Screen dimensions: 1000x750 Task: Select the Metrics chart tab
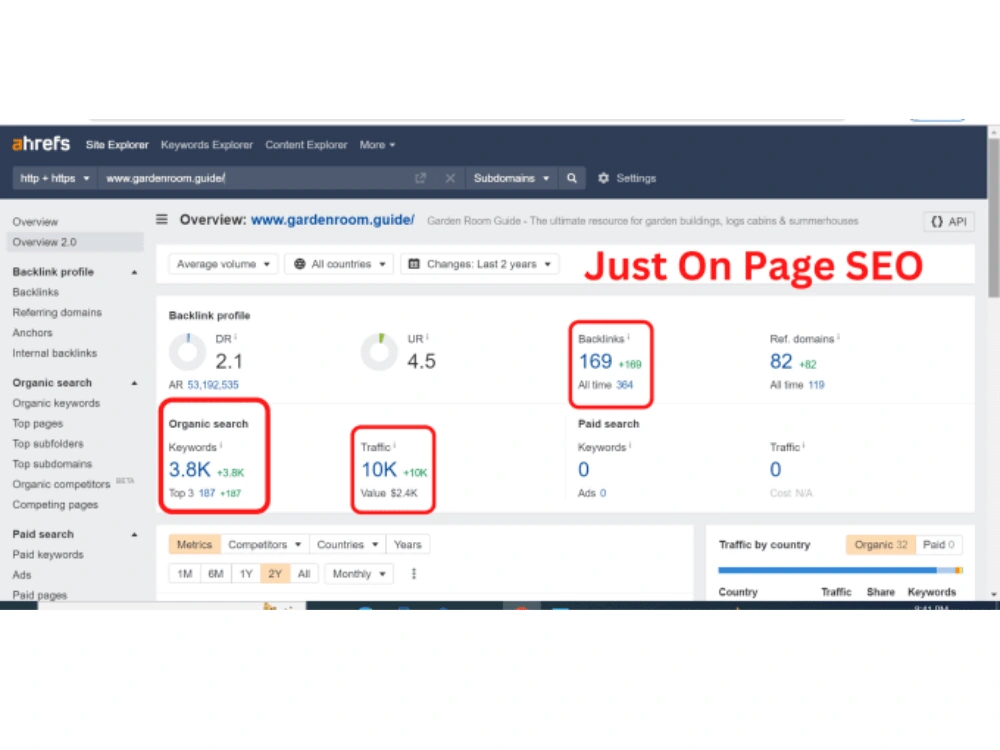[195, 545]
